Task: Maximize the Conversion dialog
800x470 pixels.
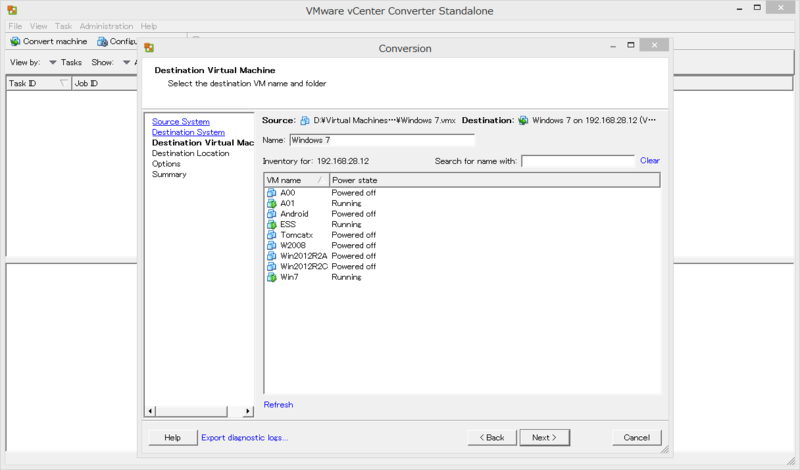Action: [631, 45]
